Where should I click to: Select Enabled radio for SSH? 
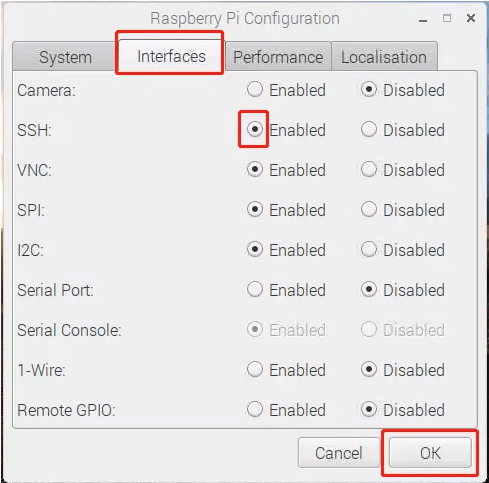click(x=255, y=129)
